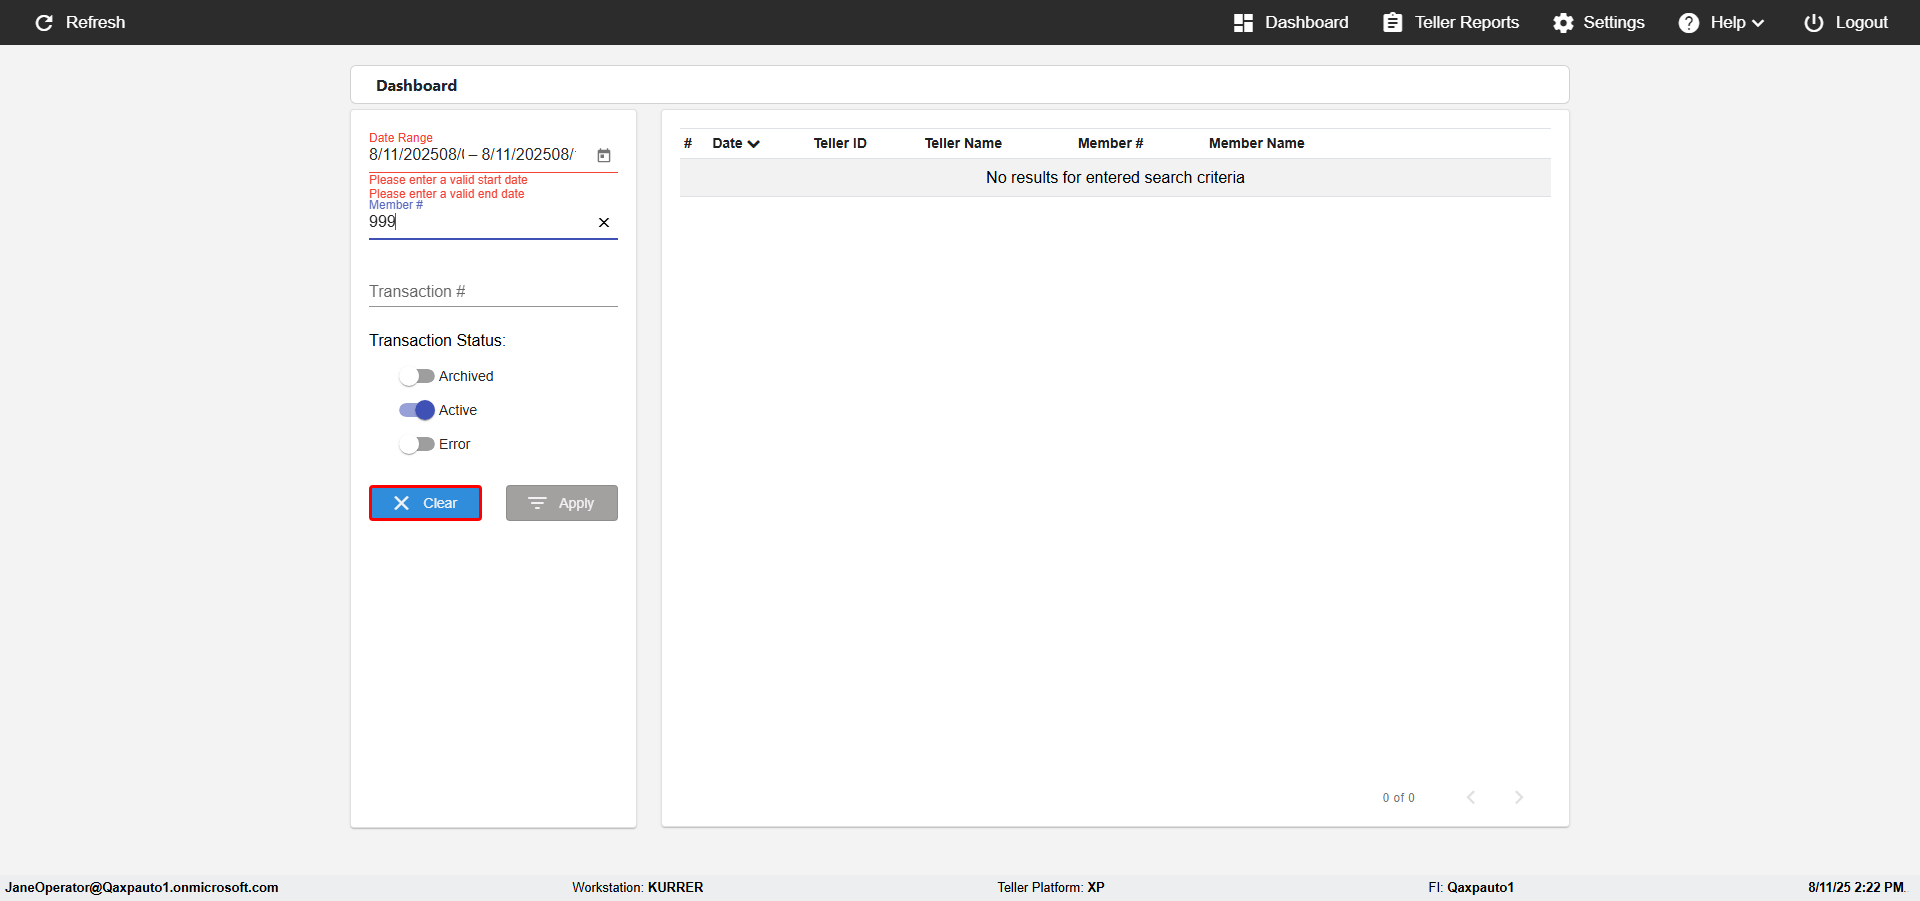Click the Member # column header
Screen dimensions: 1920x901
tap(1110, 143)
